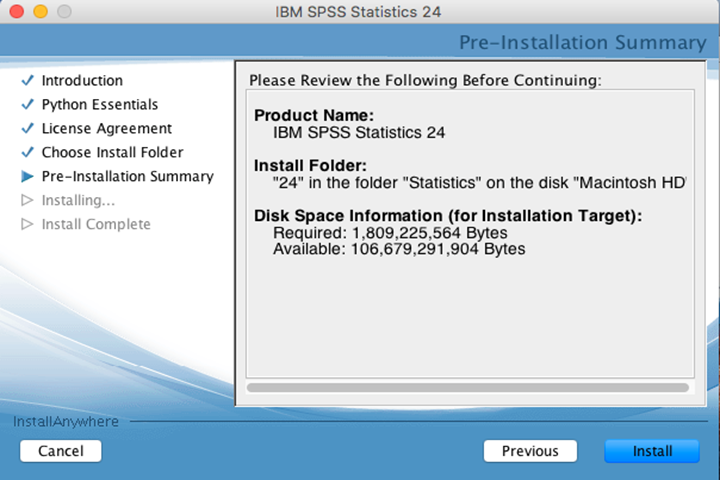Image resolution: width=720 pixels, height=480 pixels.
Task: Click the Python Essentials checkmark icon
Action: point(28,104)
